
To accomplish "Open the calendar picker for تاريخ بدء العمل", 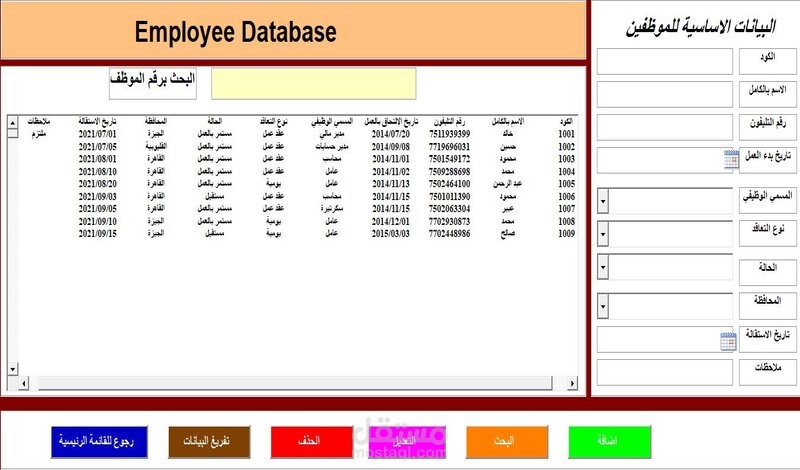I will [731, 159].
